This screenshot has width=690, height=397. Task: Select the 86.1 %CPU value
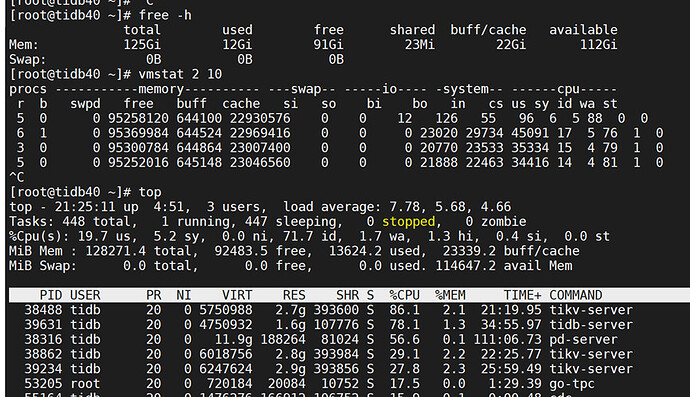click(x=404, y=310)
